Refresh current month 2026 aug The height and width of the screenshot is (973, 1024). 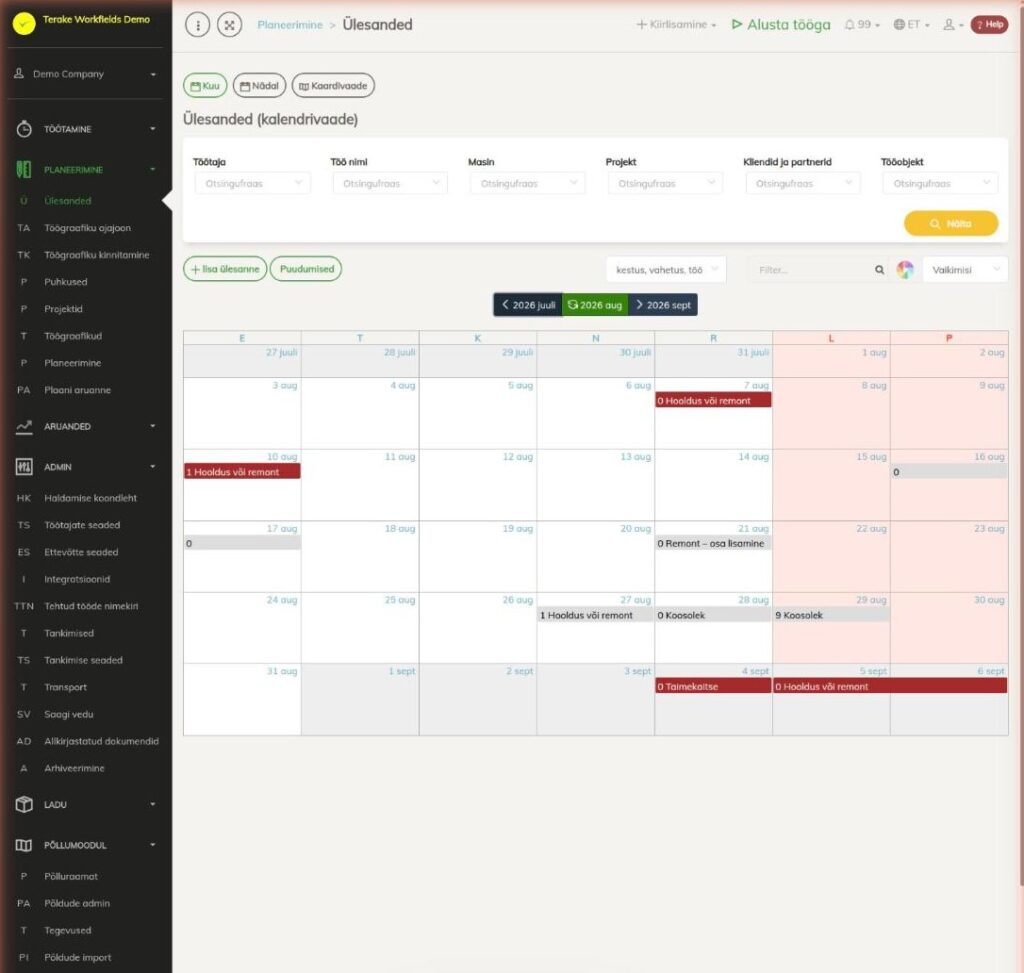[x=595, y=305]
